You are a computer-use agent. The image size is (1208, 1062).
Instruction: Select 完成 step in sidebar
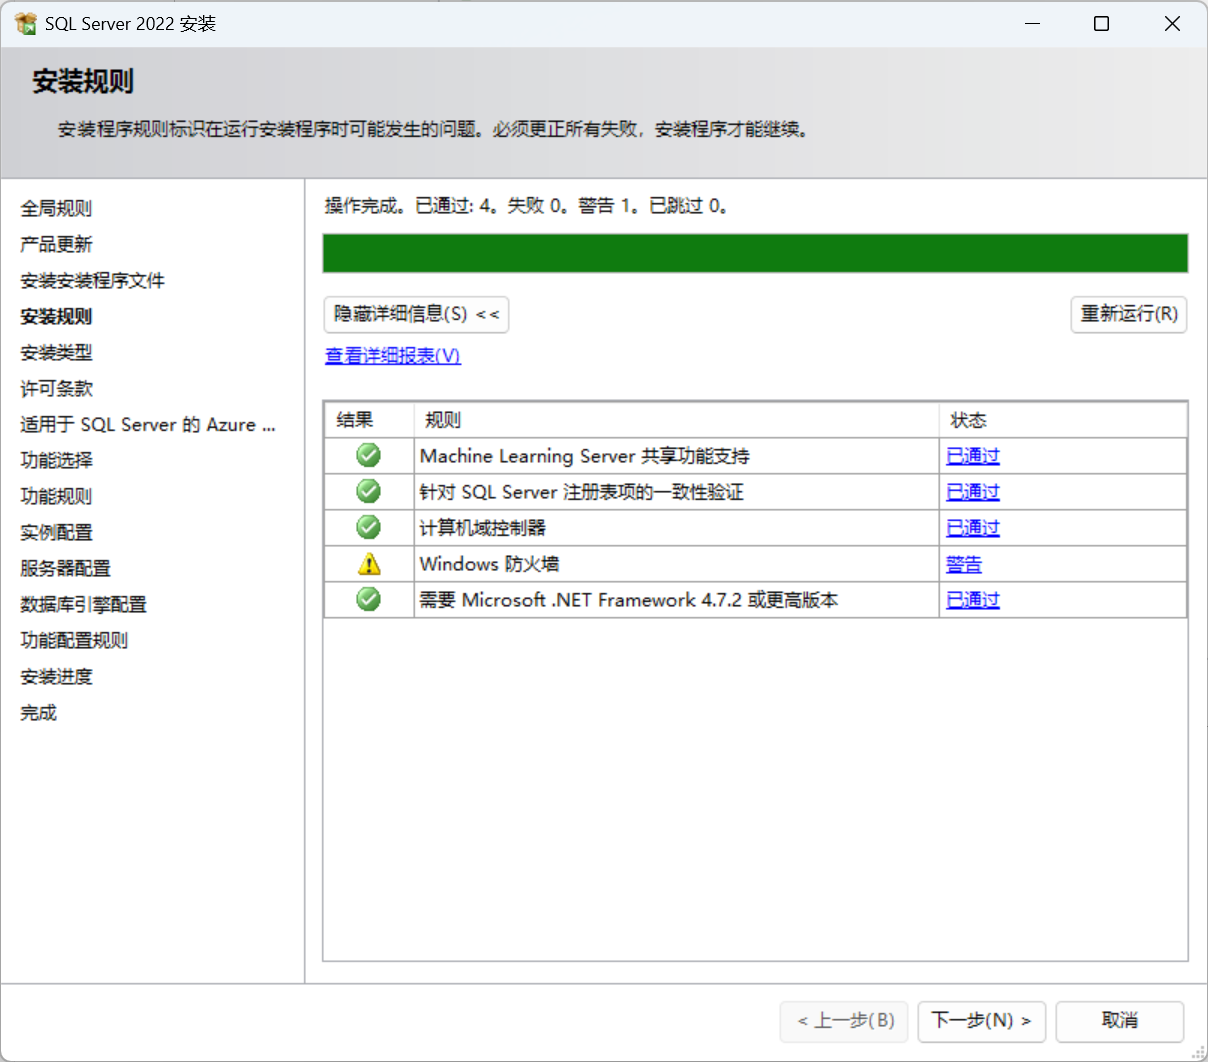(38, 712)
